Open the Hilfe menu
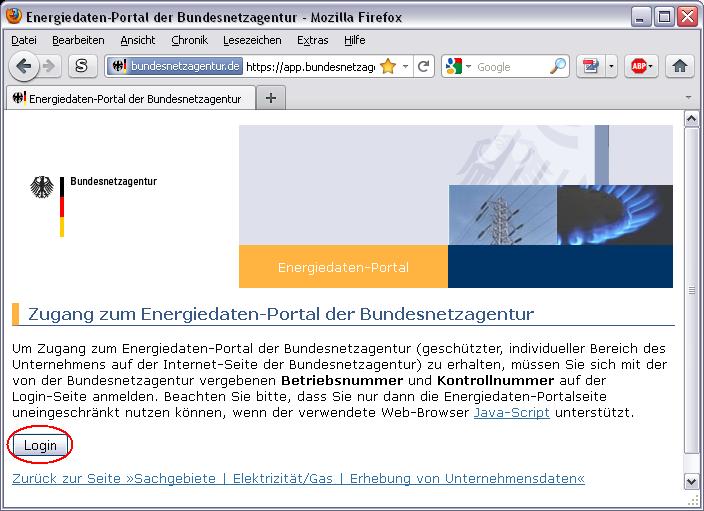 coord(354,40)
